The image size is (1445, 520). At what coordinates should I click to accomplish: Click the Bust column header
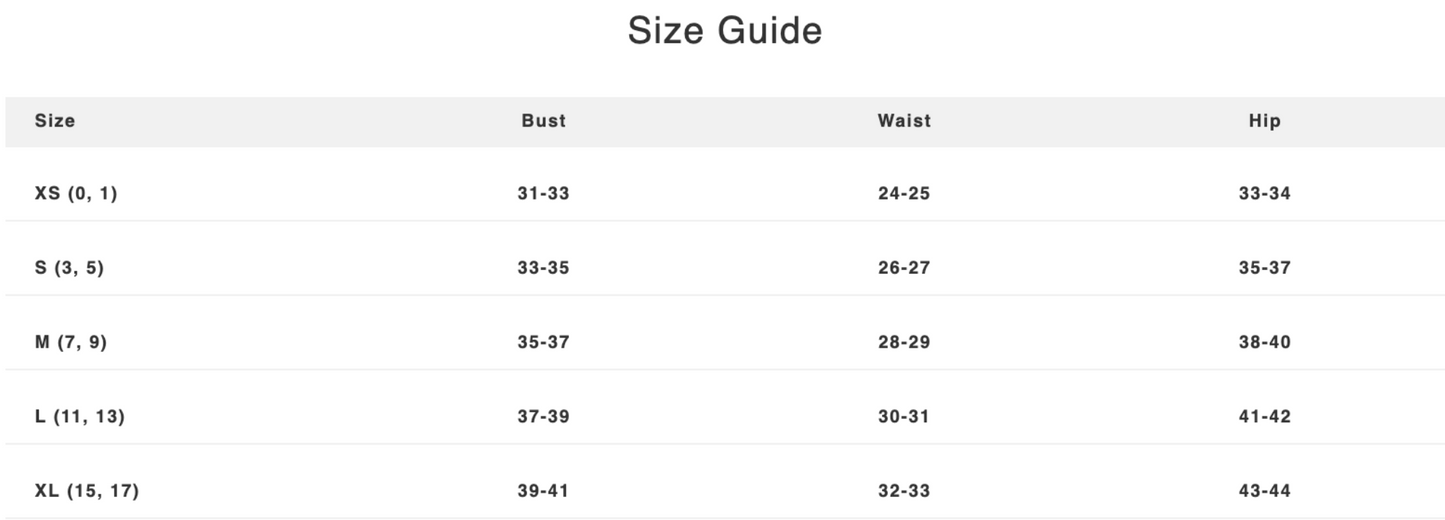coord(543,121)
